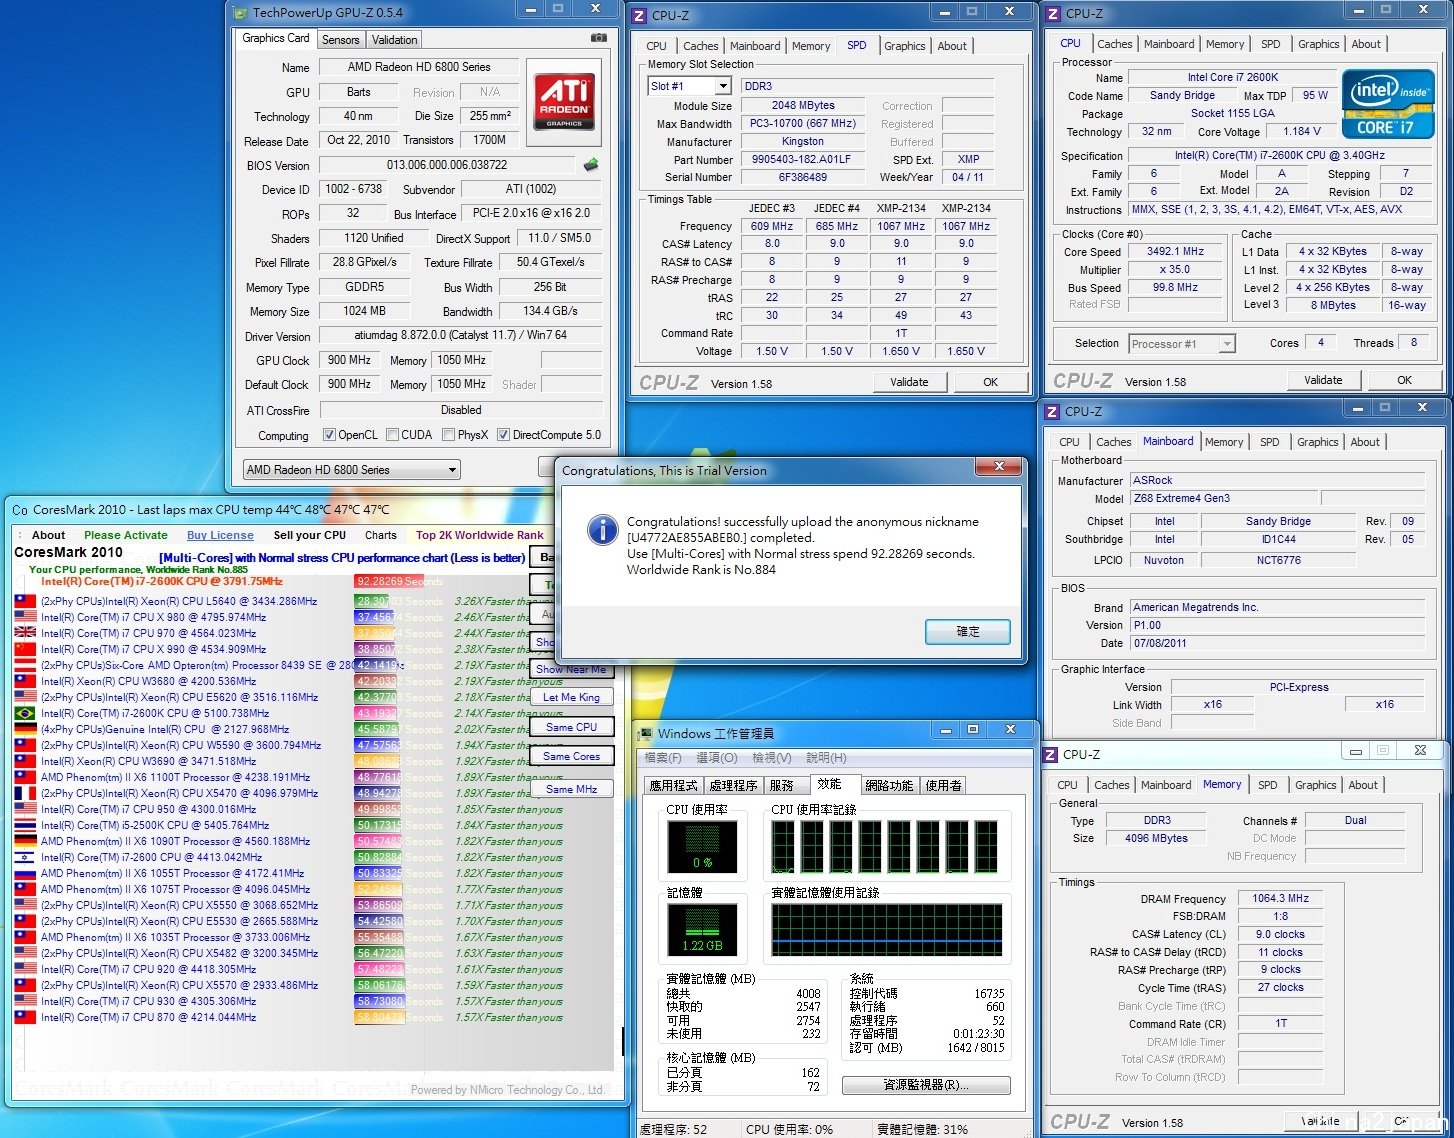Screen dimensions: 1454x1138
Task: Click the ATI Radeon Graphics logo
Action: click(564, 101)
